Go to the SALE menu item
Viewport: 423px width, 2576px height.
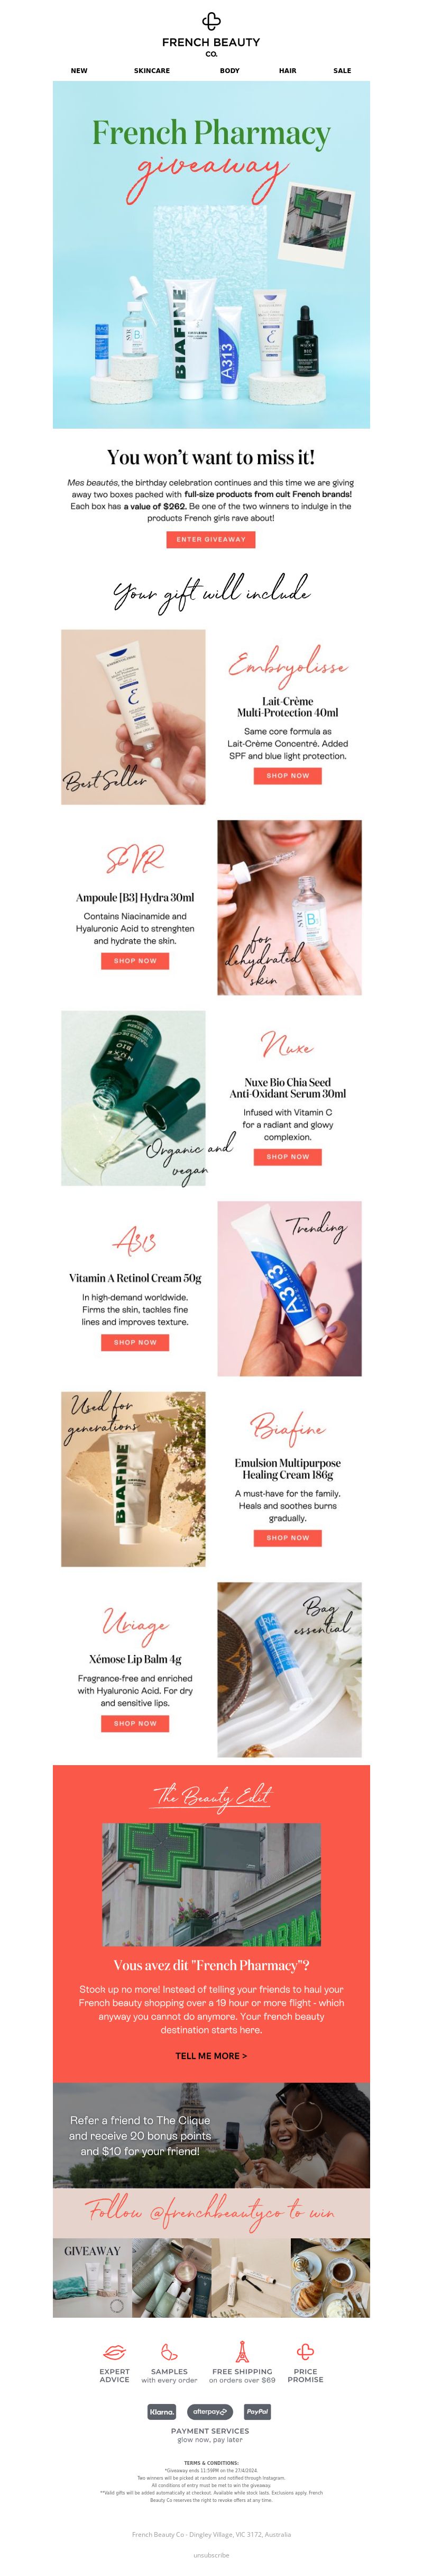342,71
